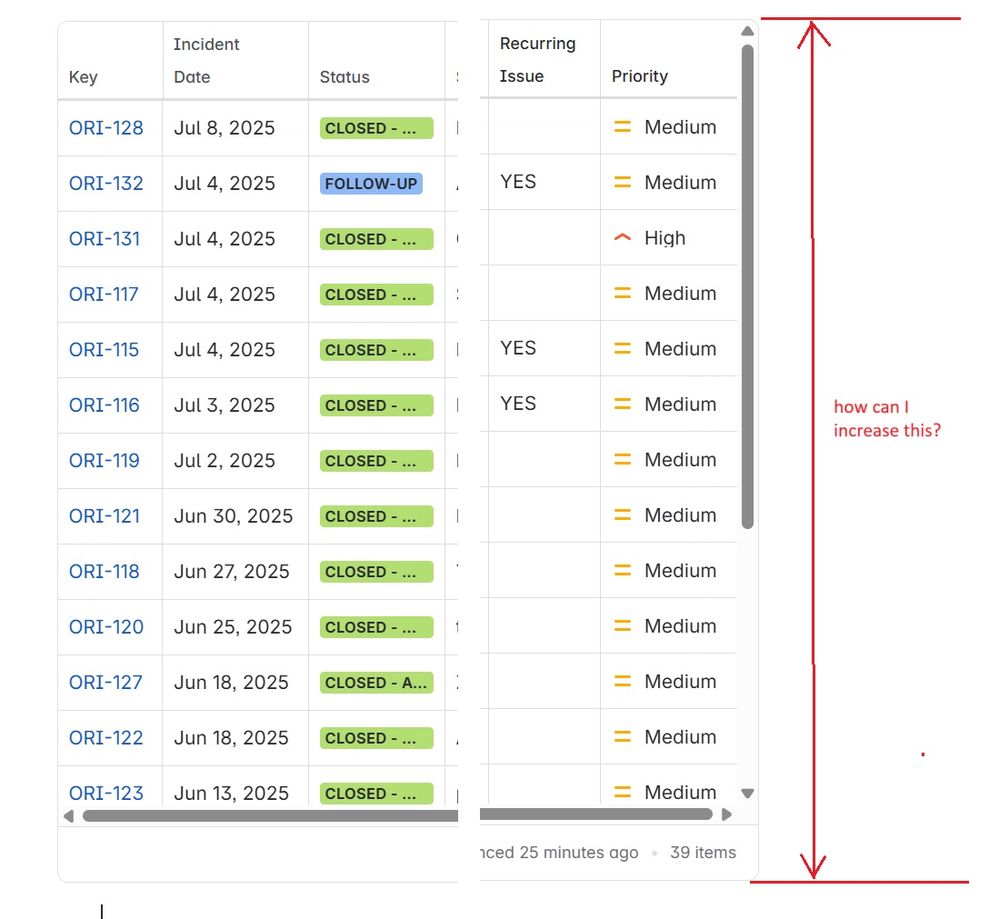Image resolution: width=999 pixels, height=919 pixels.
Task: Click the horizontal scrollbar thumb below the table
Action: tap(270, 816)
